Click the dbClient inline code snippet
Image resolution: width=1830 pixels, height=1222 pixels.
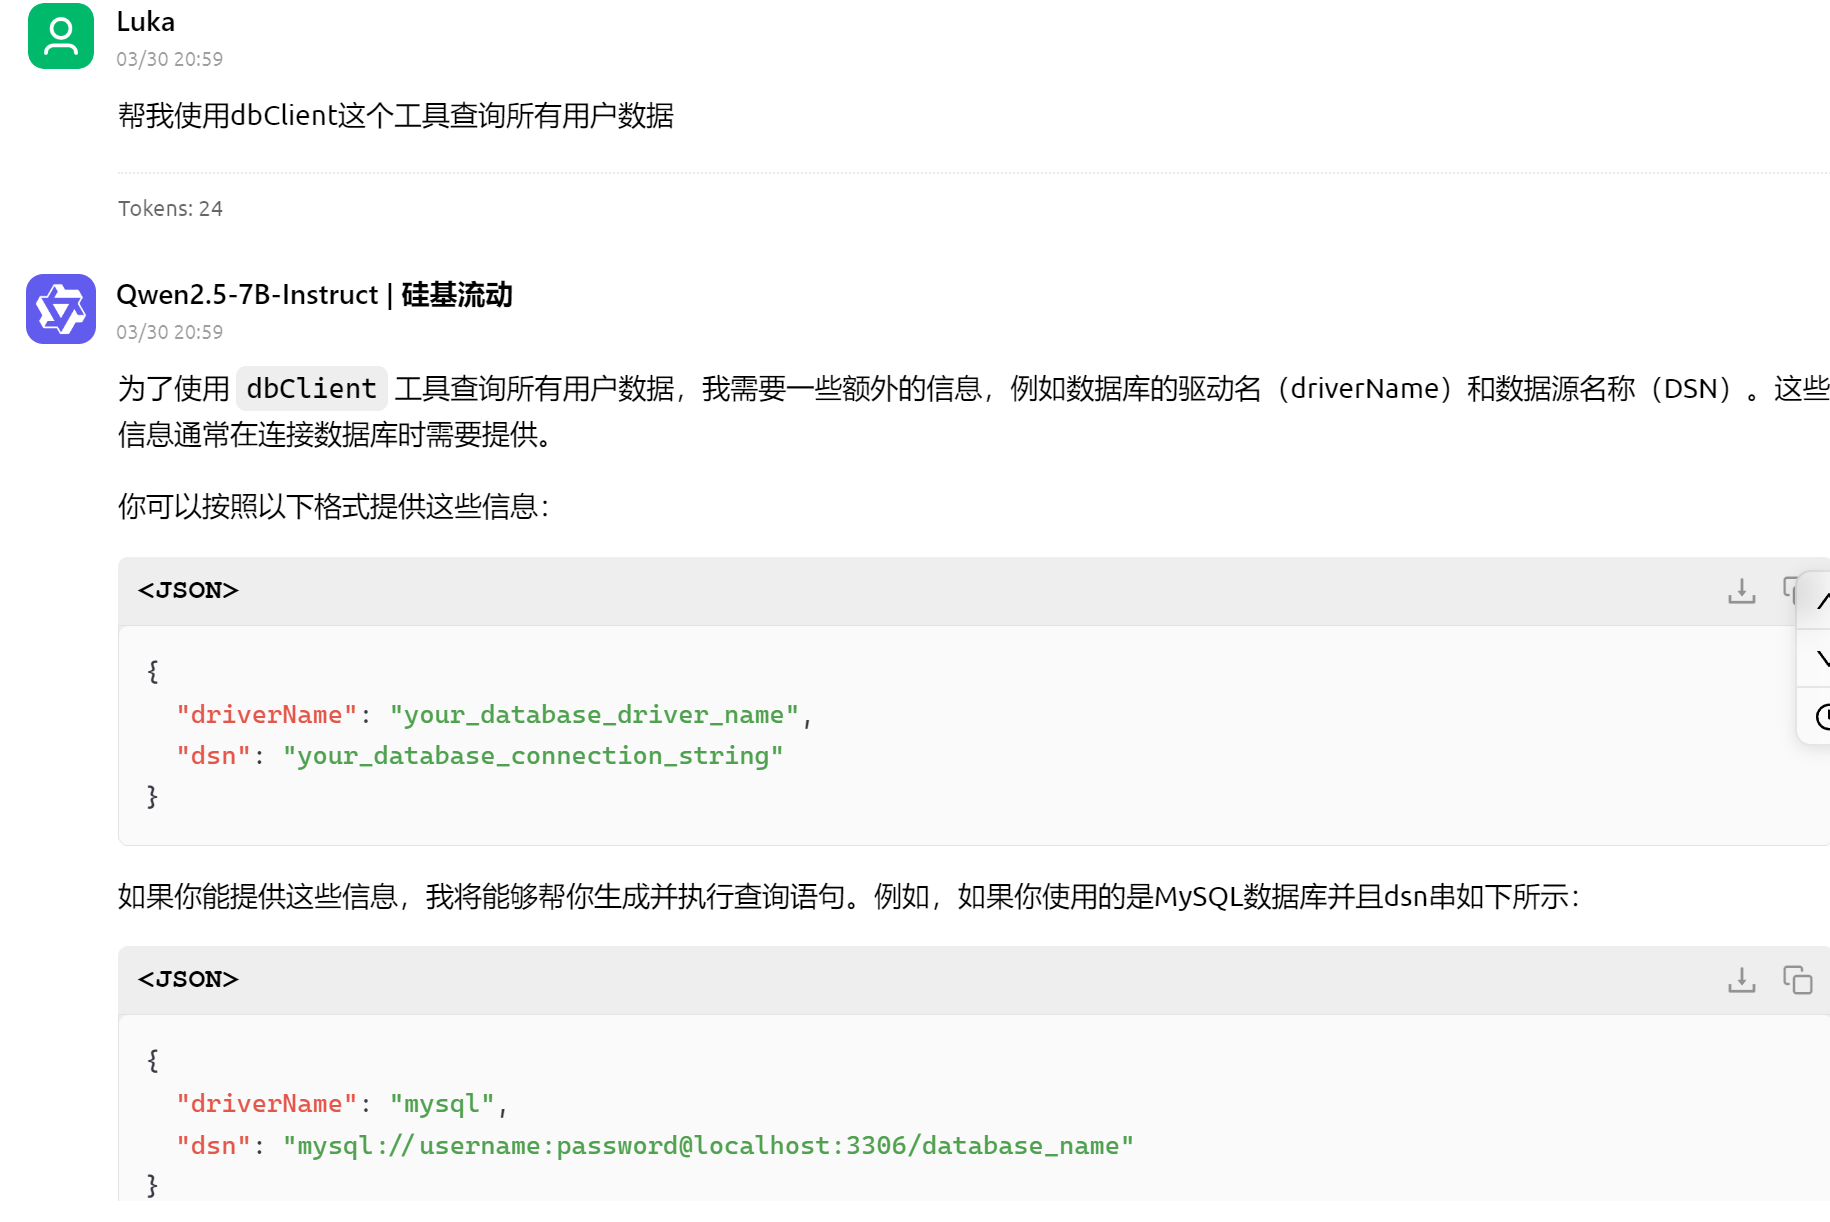(x=310, y=388)
